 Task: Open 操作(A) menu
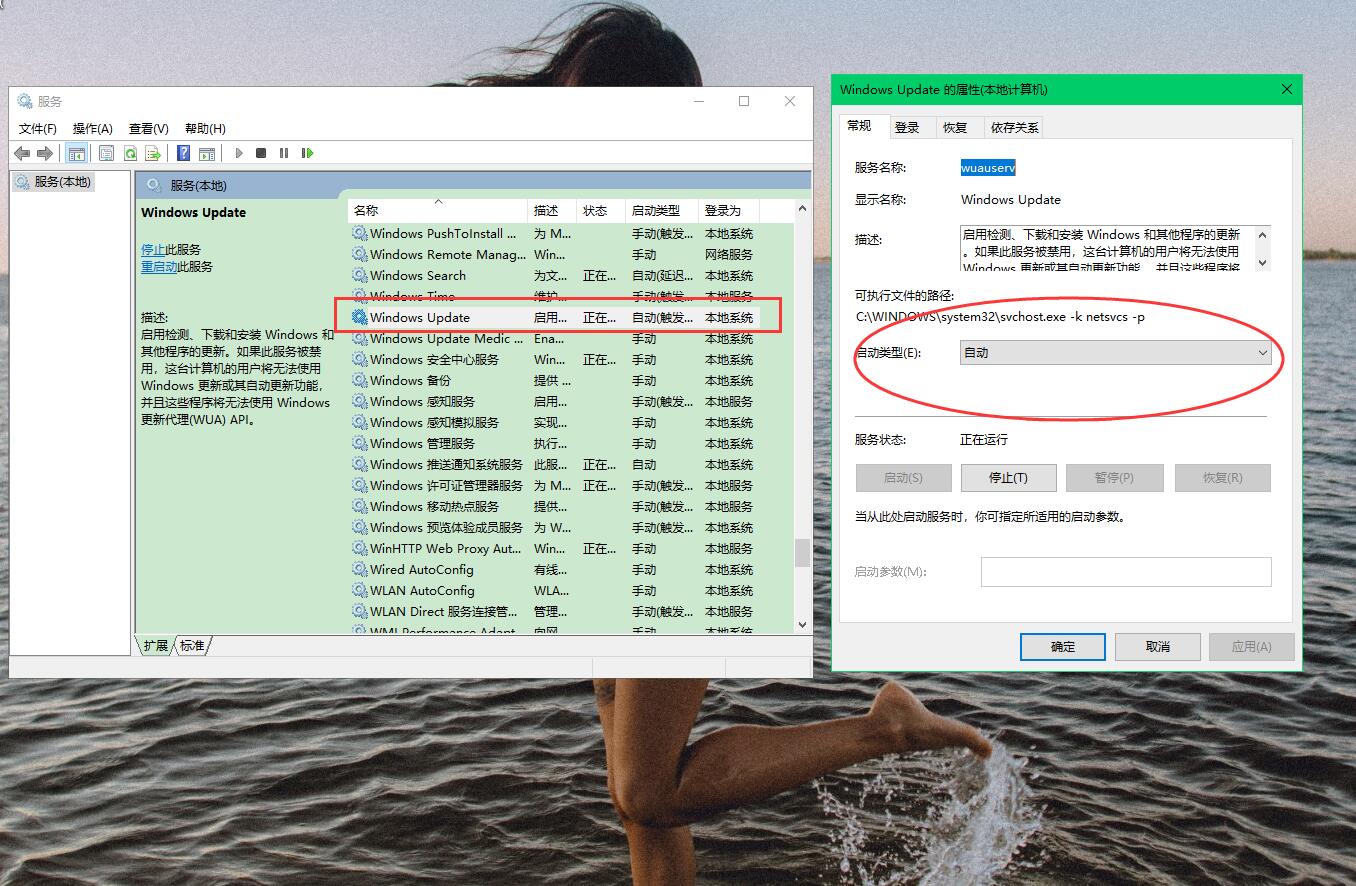pos(93,128)
